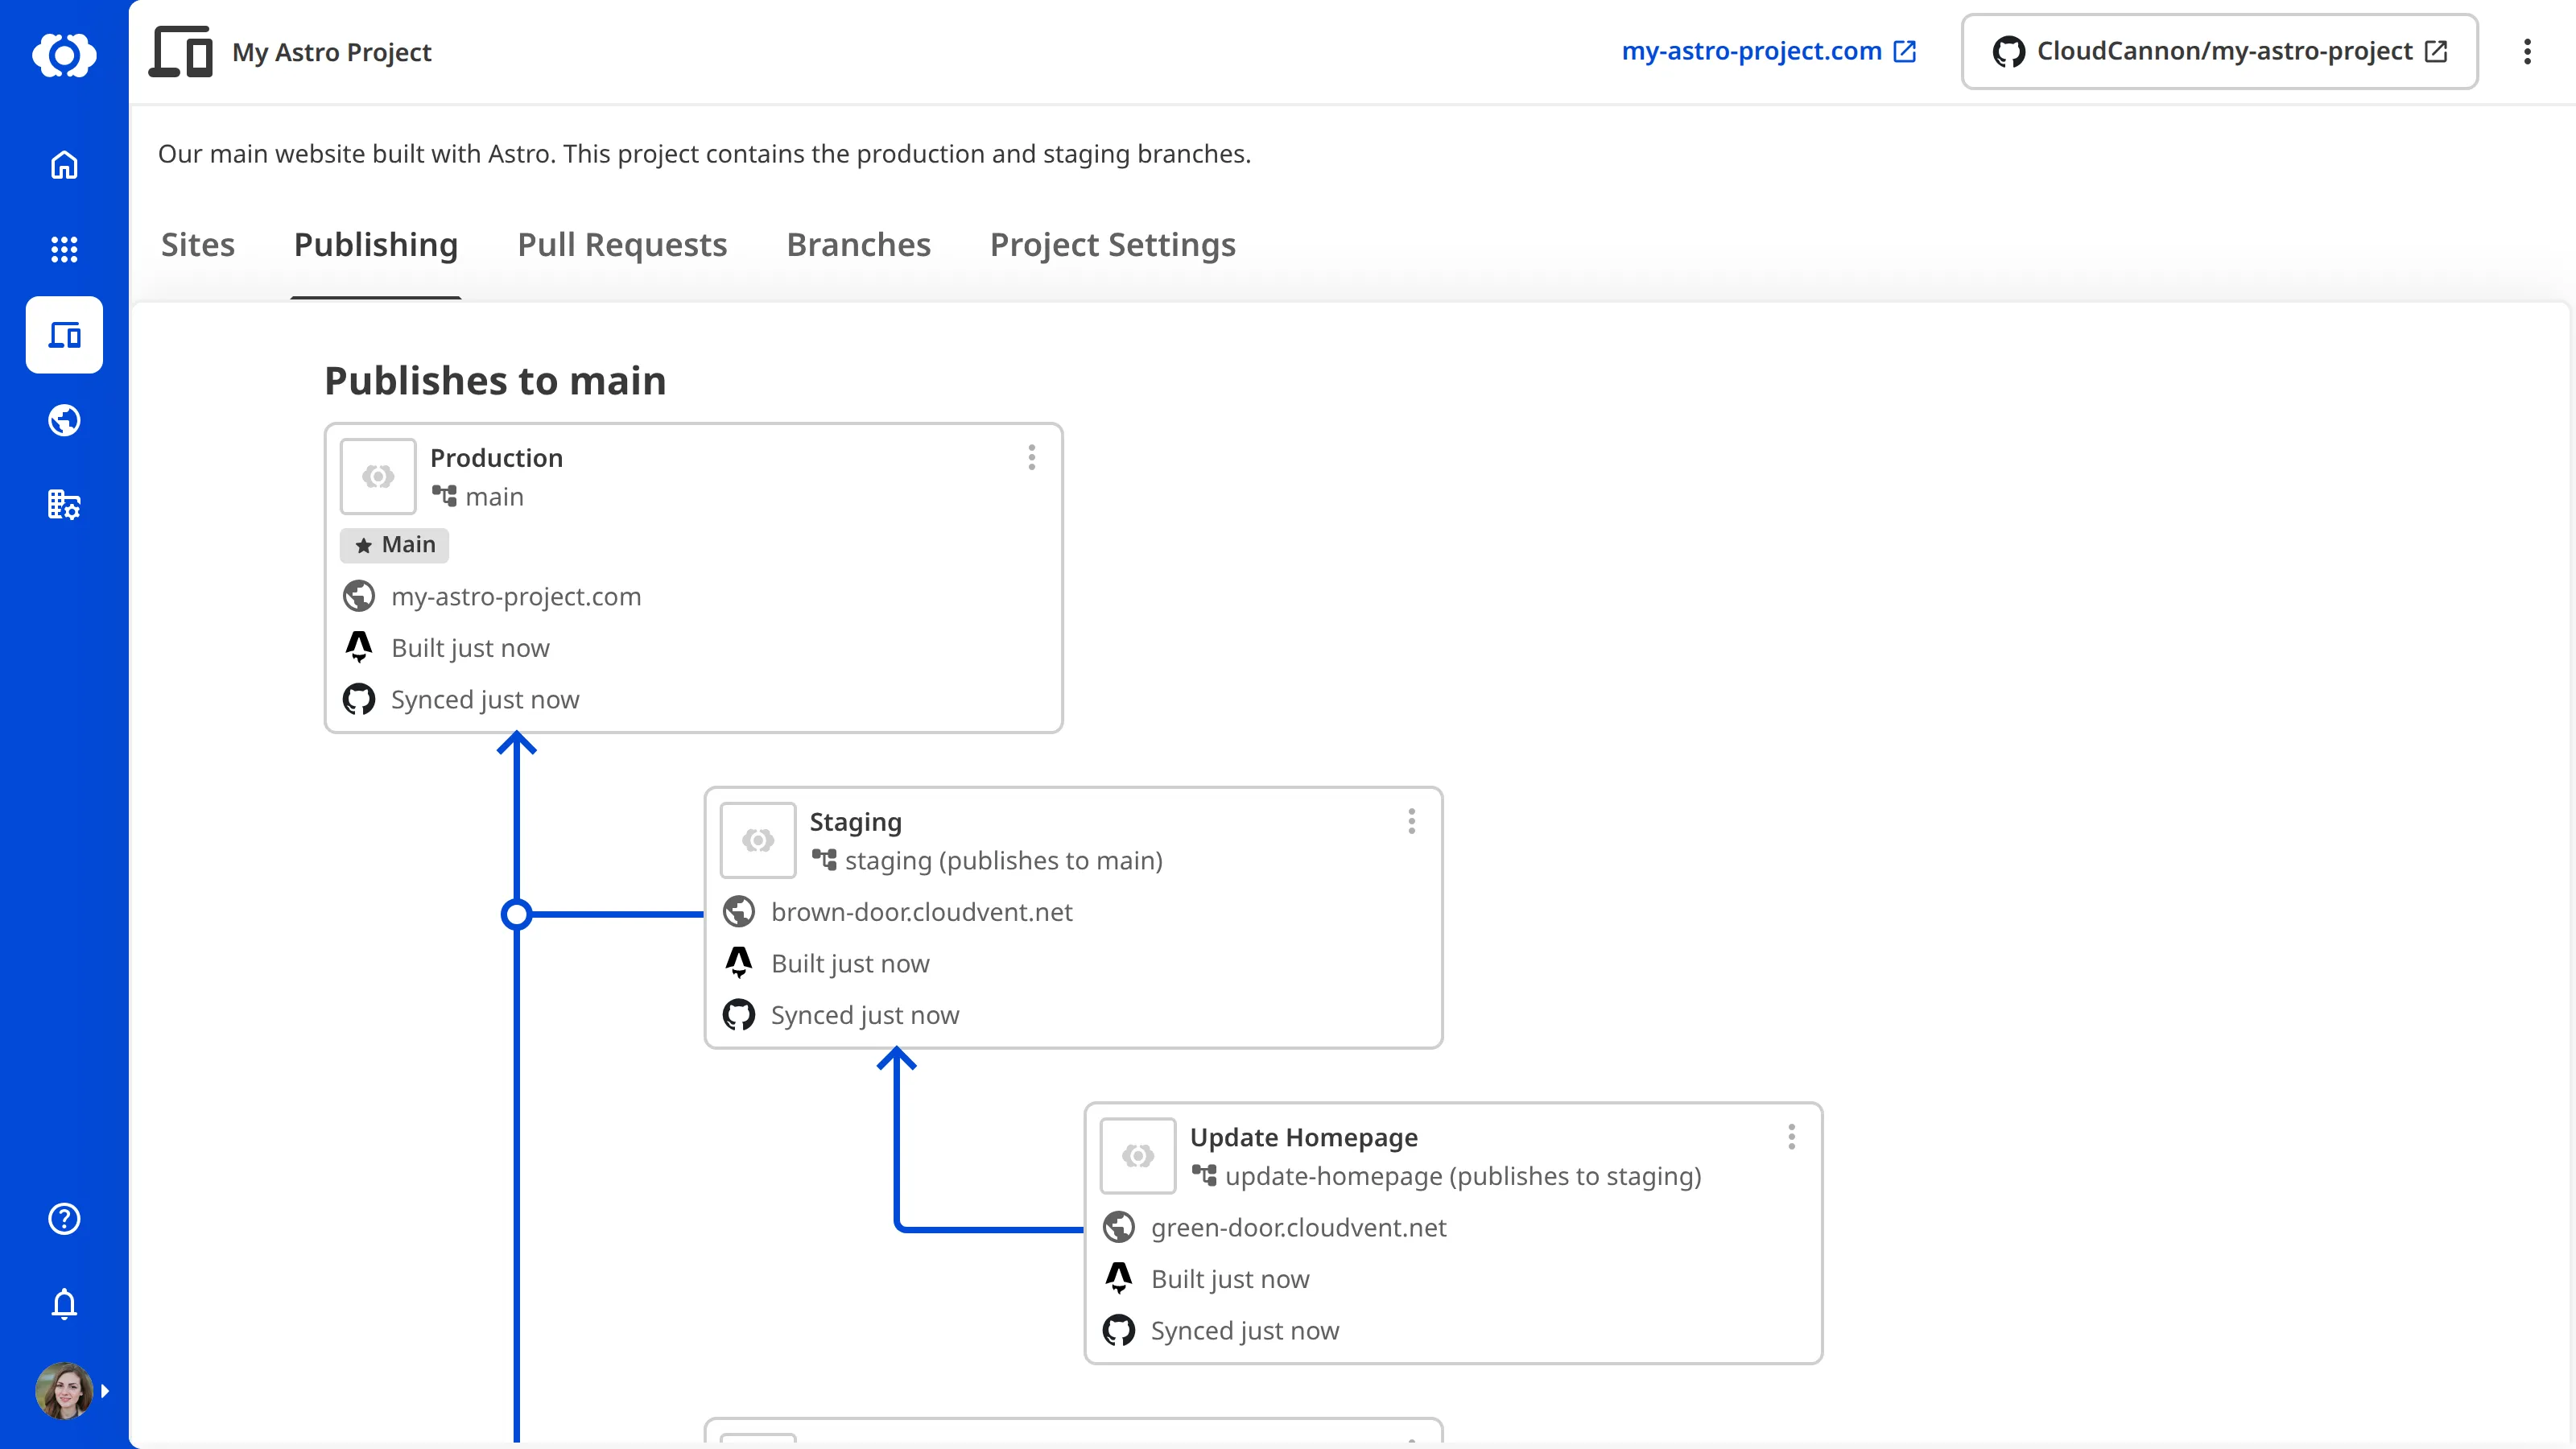Screen dimensions: 2576x1449
Task: Click the GitHub sync icon in the Staging card
Action: point(739,1015)
